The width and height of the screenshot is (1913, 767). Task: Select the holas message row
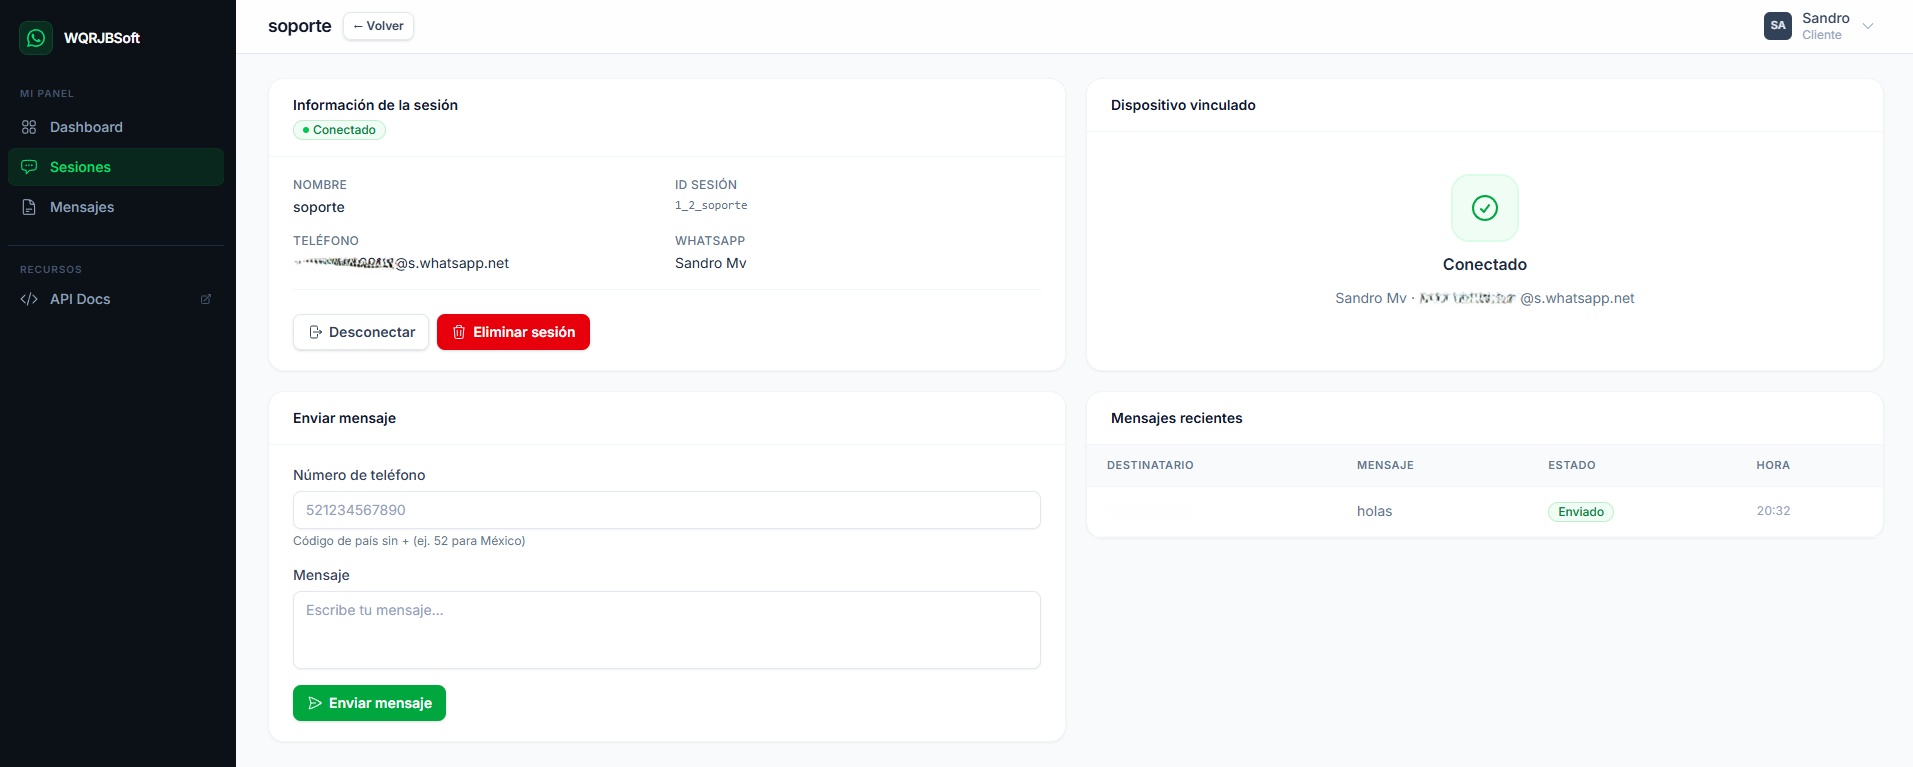1374,511
